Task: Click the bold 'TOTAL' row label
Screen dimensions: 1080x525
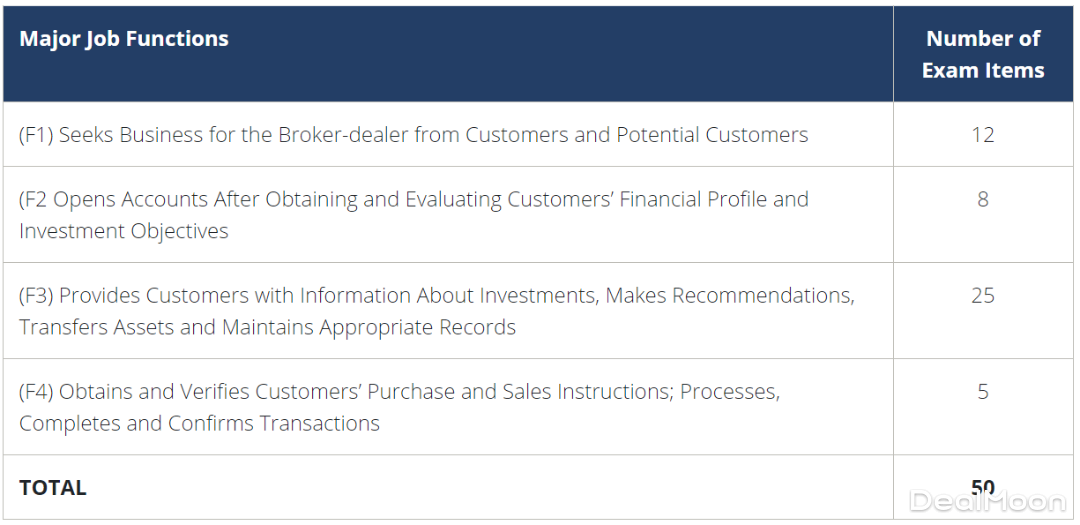Action: [53, 488]
